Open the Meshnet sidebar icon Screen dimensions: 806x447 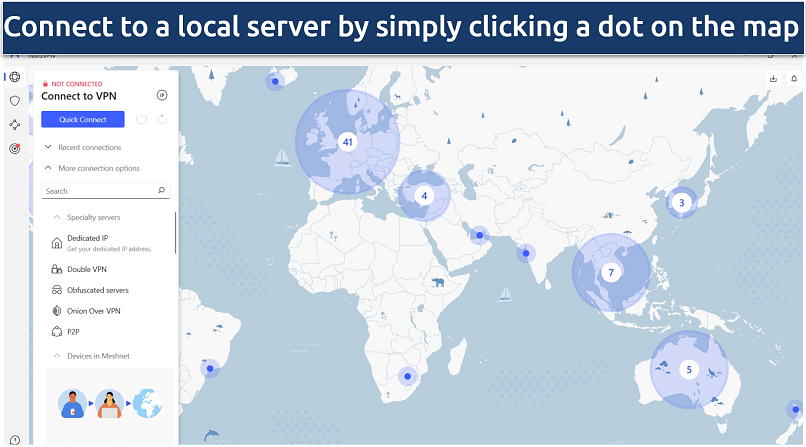point(14,125)
